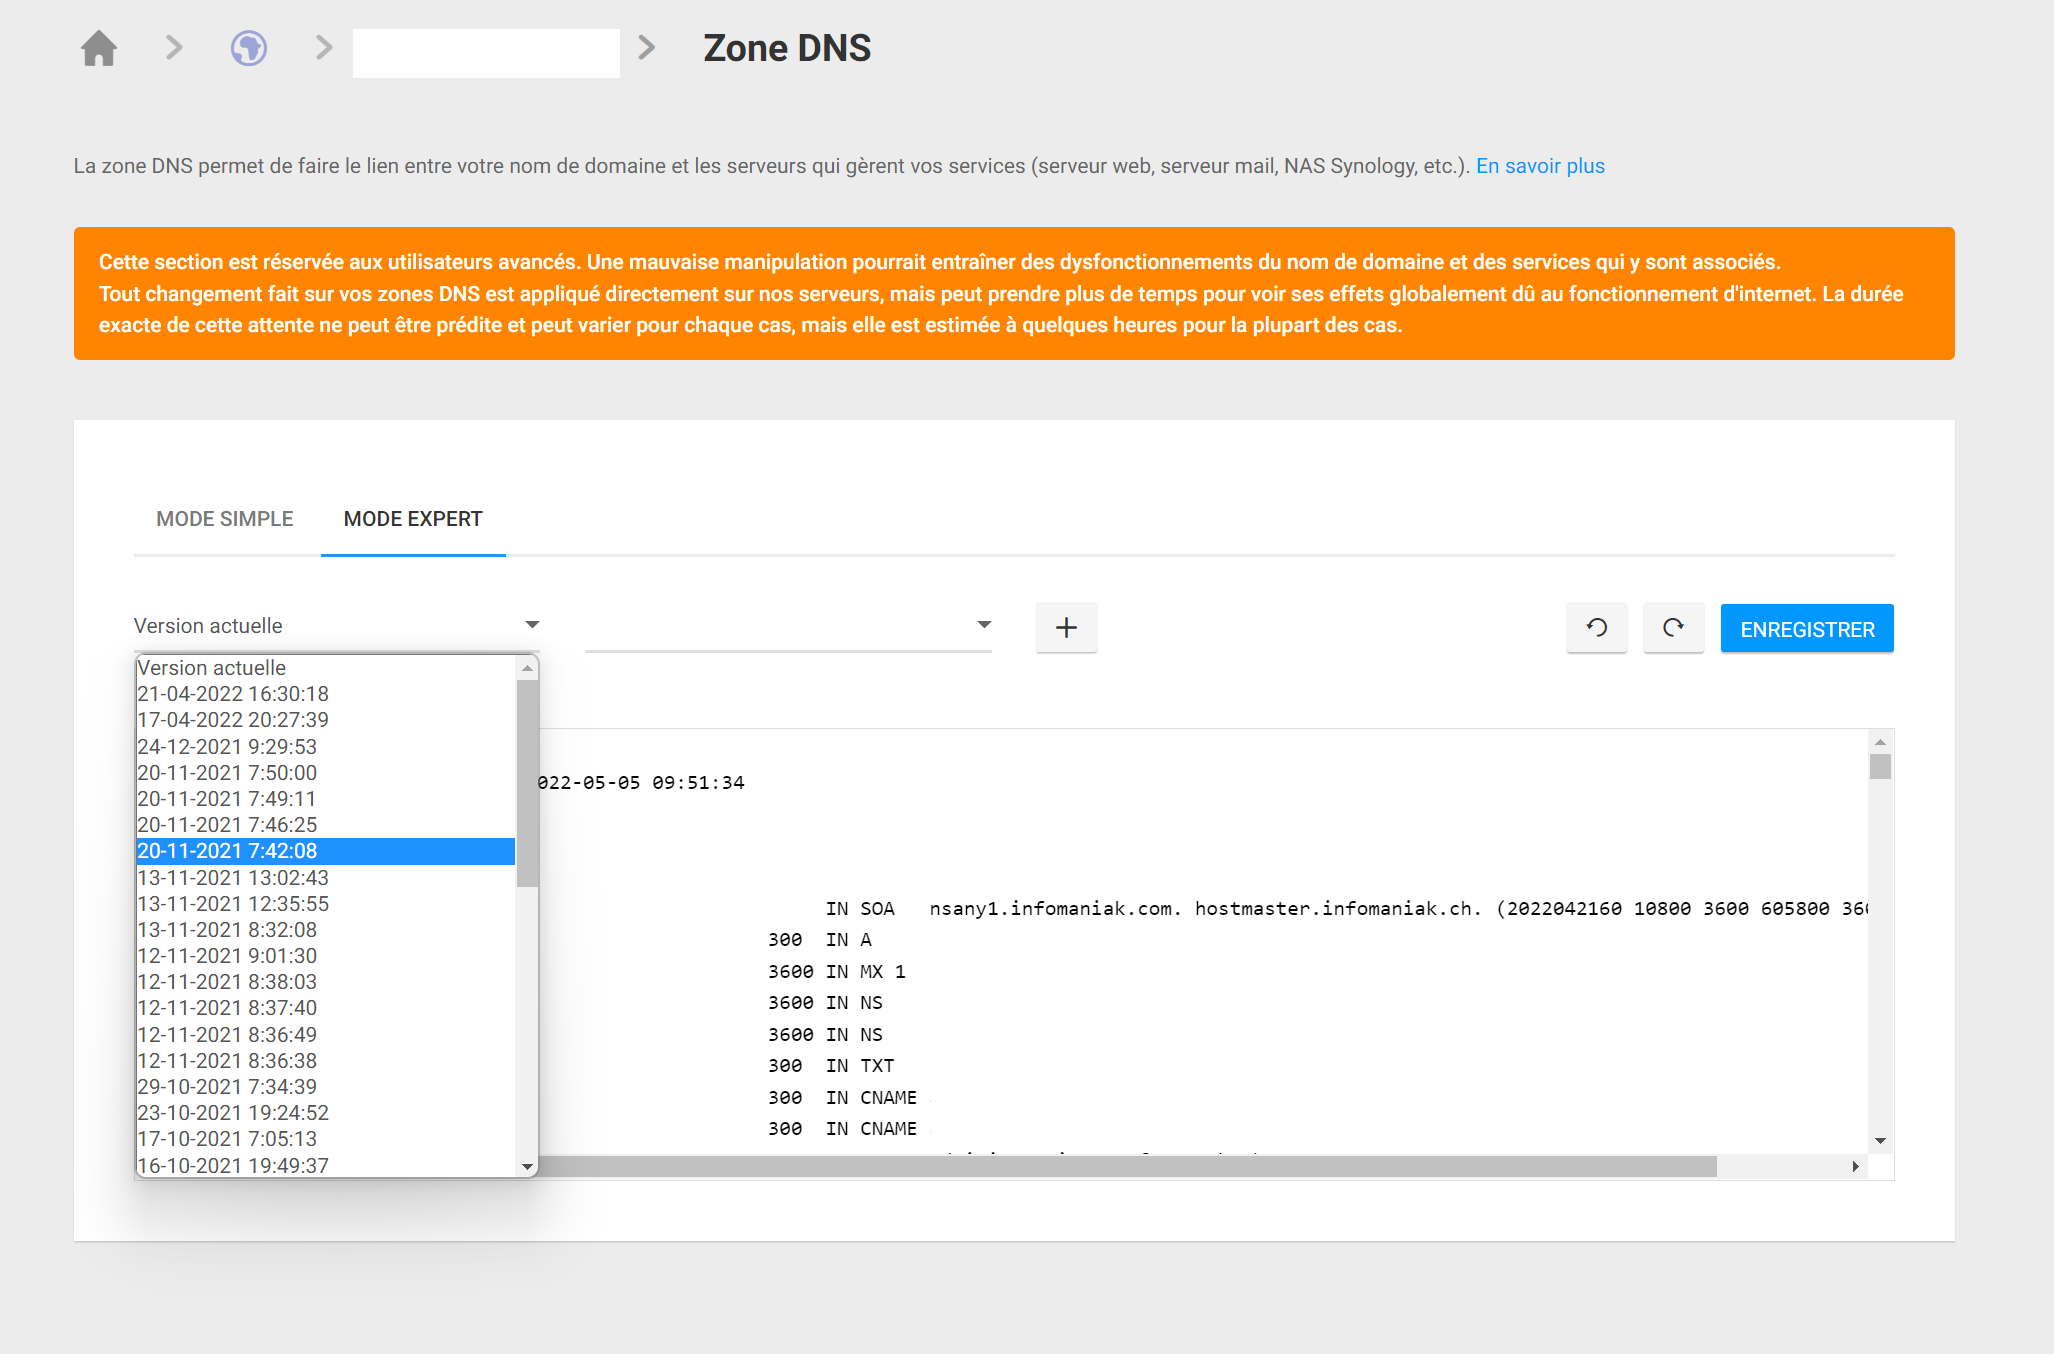Click the chevron after the globe icon

coord(321,47)
